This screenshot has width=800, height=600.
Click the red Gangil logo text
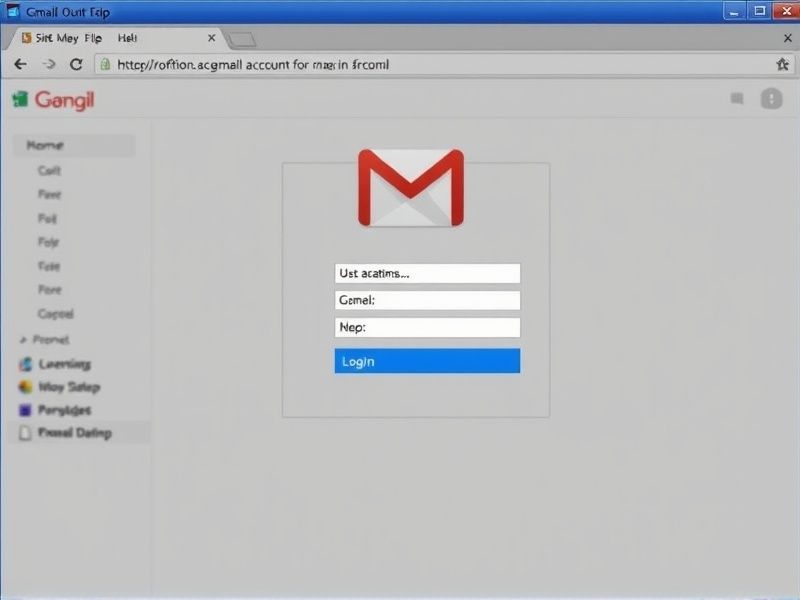64,100
